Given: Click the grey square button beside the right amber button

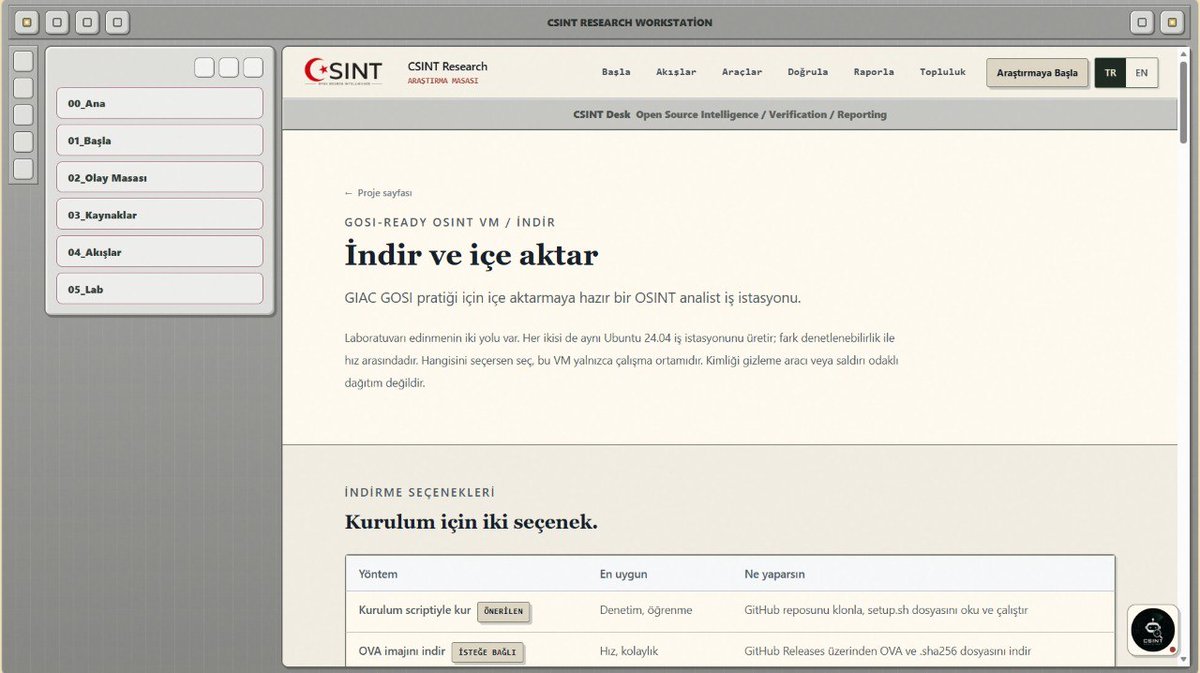Looking at the screenshot, I should click(x=1142, y=21).
